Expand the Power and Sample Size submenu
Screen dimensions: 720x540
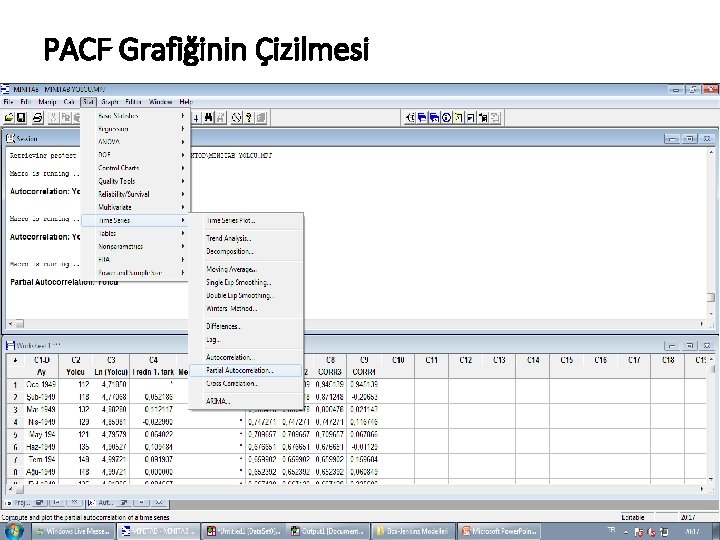(x=135, y=273)
